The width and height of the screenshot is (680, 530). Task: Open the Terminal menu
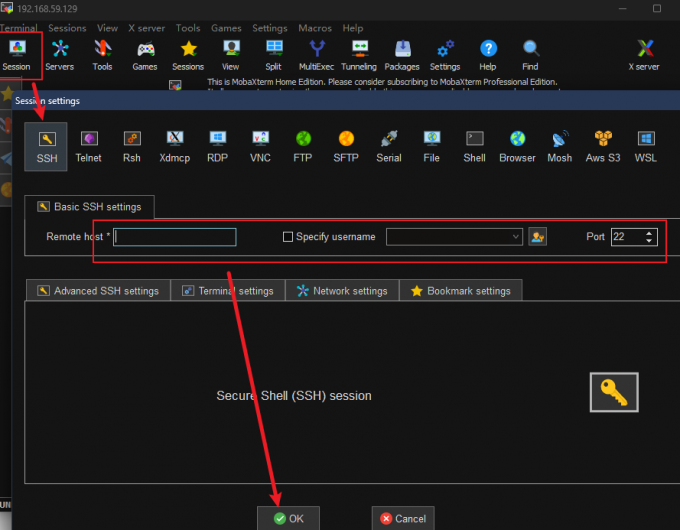click(x=19, y=28)
